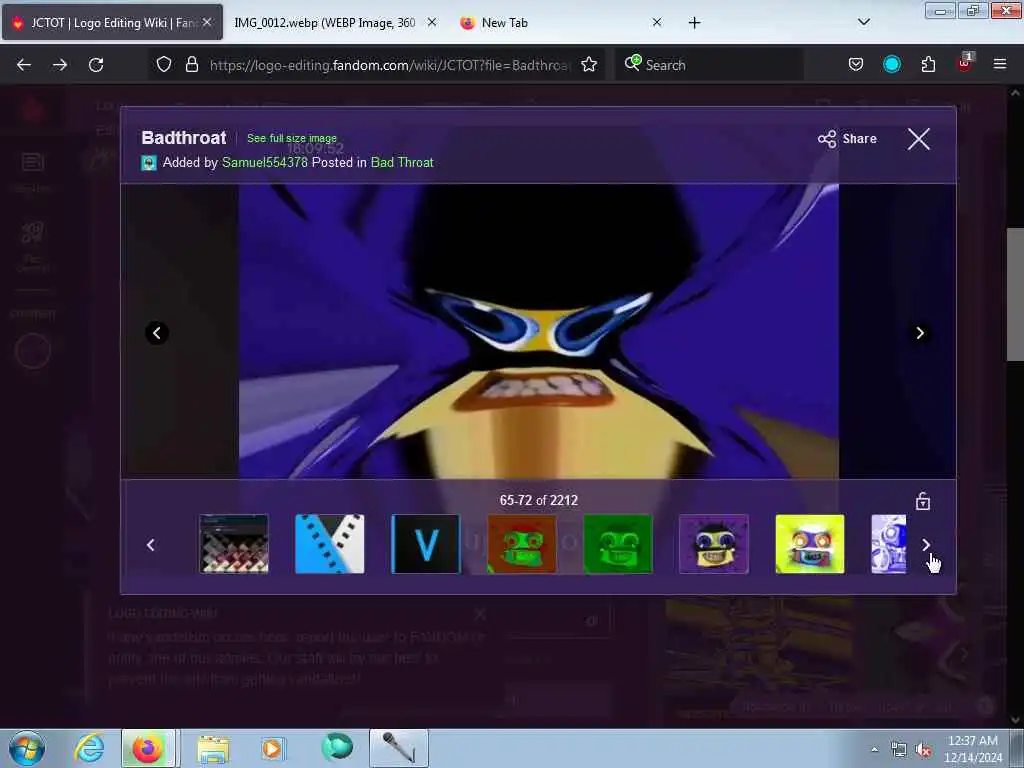Switch to JCTOT Logo Editing Wiki tab

[x=112, y=23]
